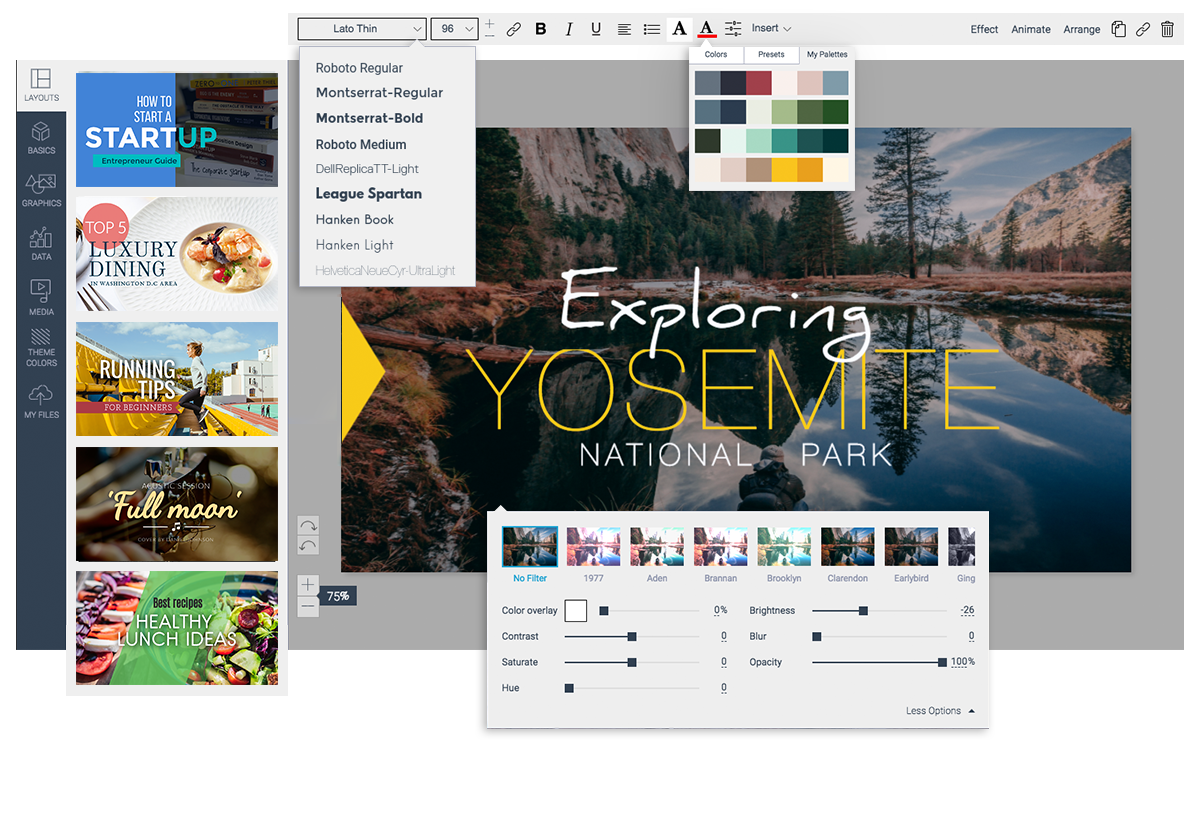Toggle bold text formatting
1200x818 pixels.
(x=541, y=29)
